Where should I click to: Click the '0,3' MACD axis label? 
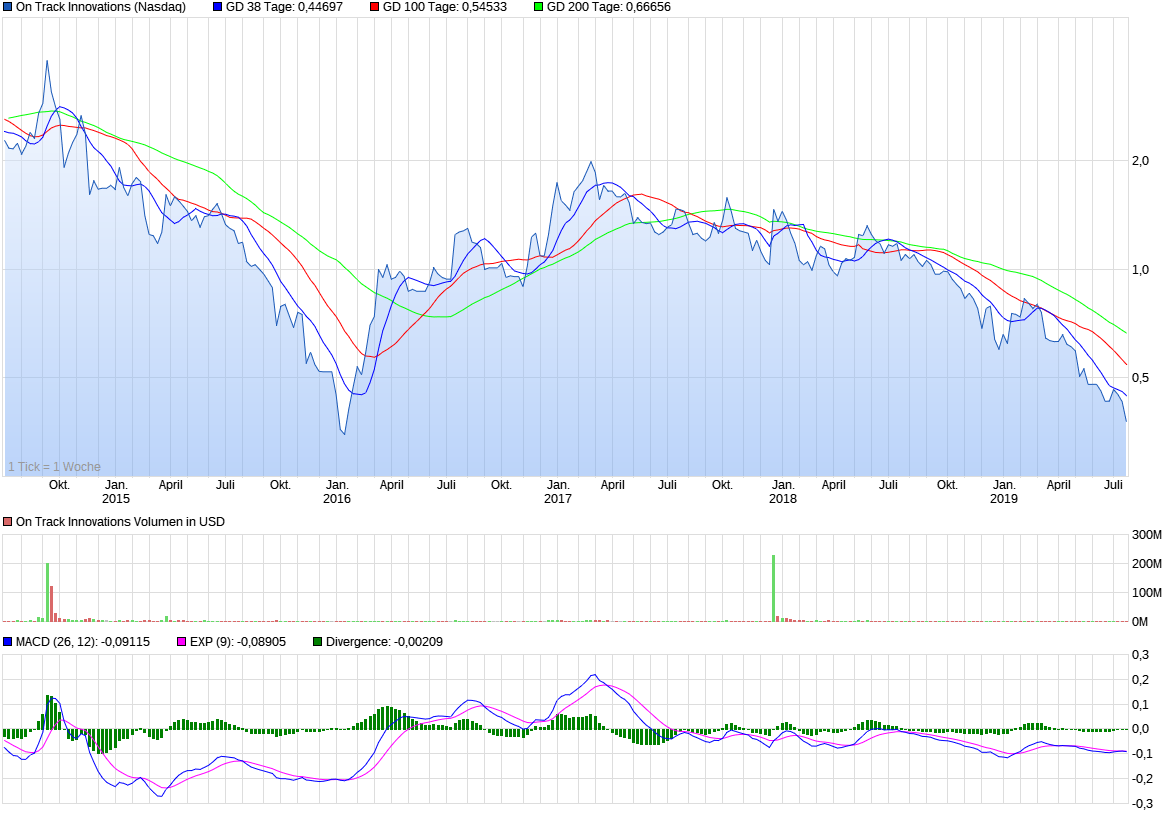[x=1140, y=655]
